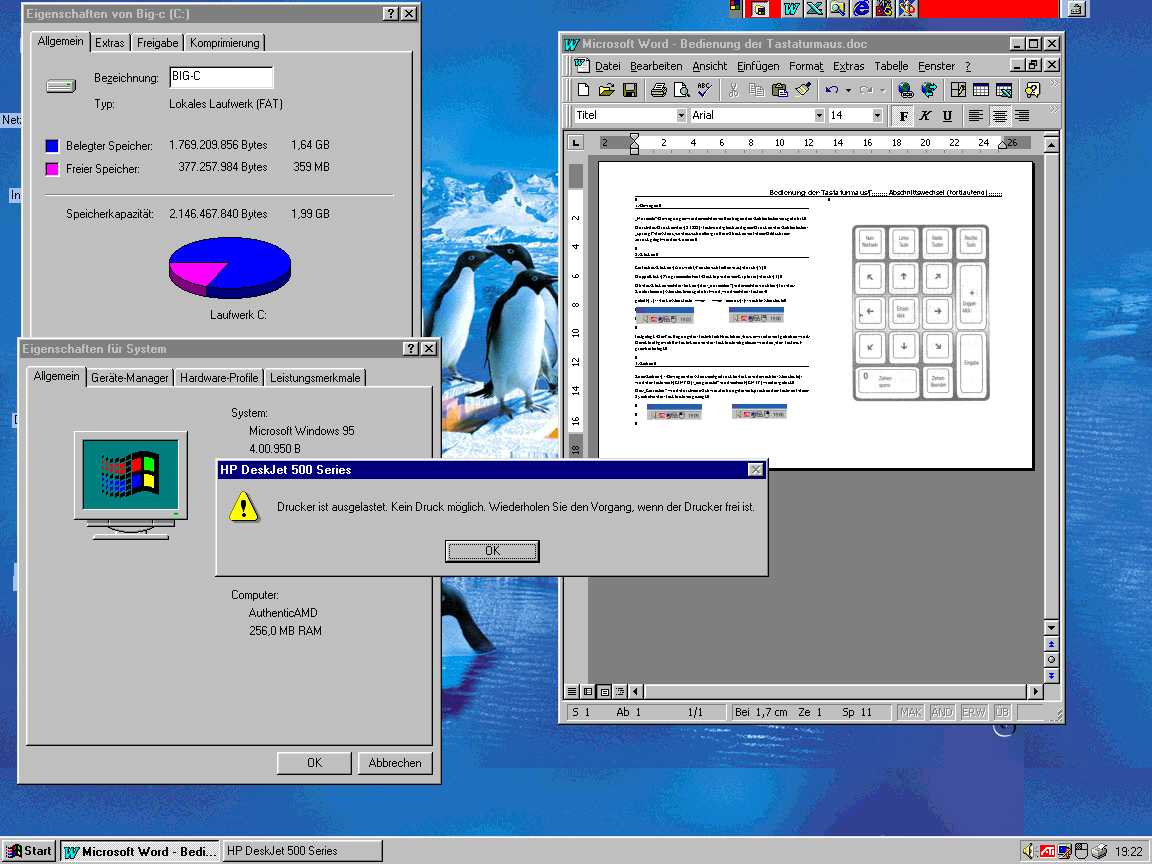Toggle ÄND track changes in status bar
The image size is (1152, 864).
pyautogui.click(x=942, y=712)
